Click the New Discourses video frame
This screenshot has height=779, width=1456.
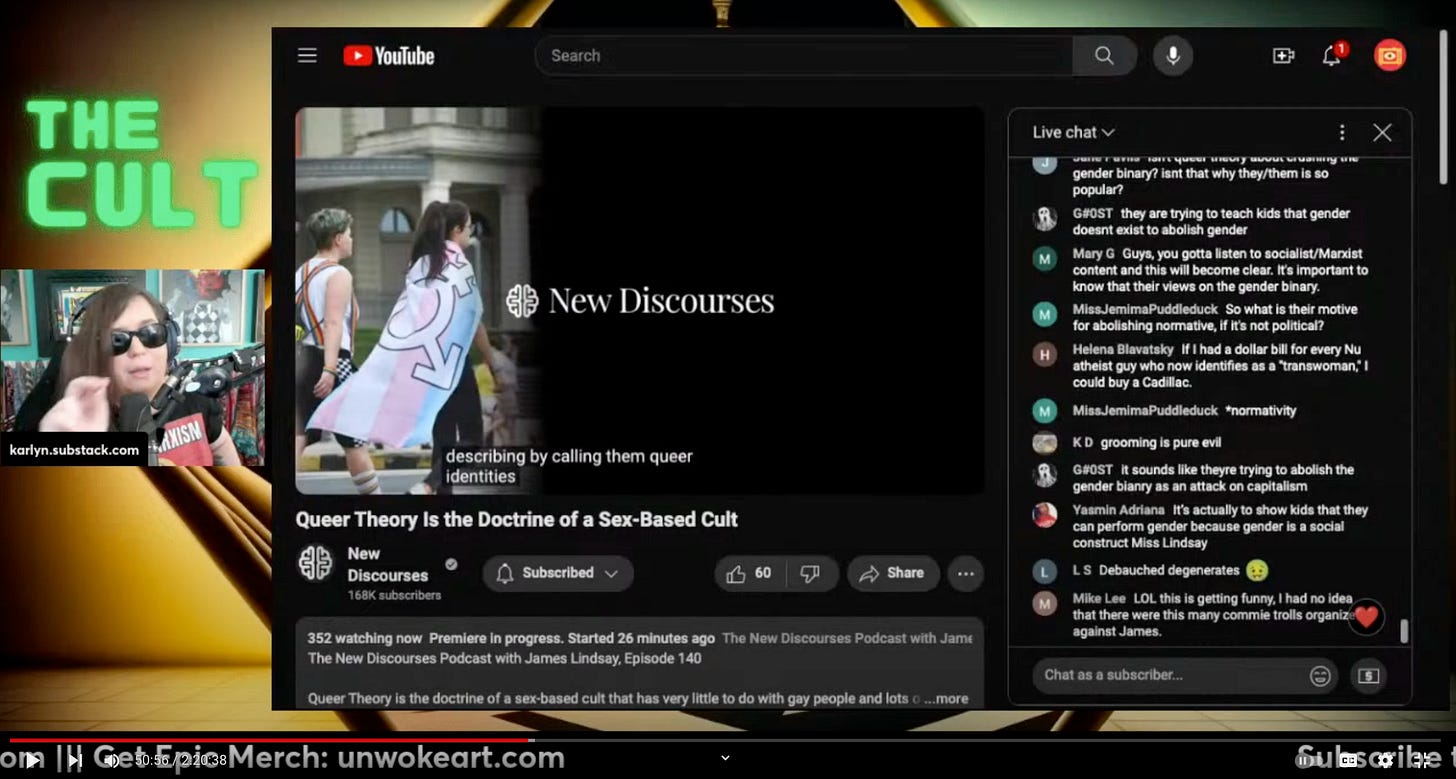tap(640, 301)
